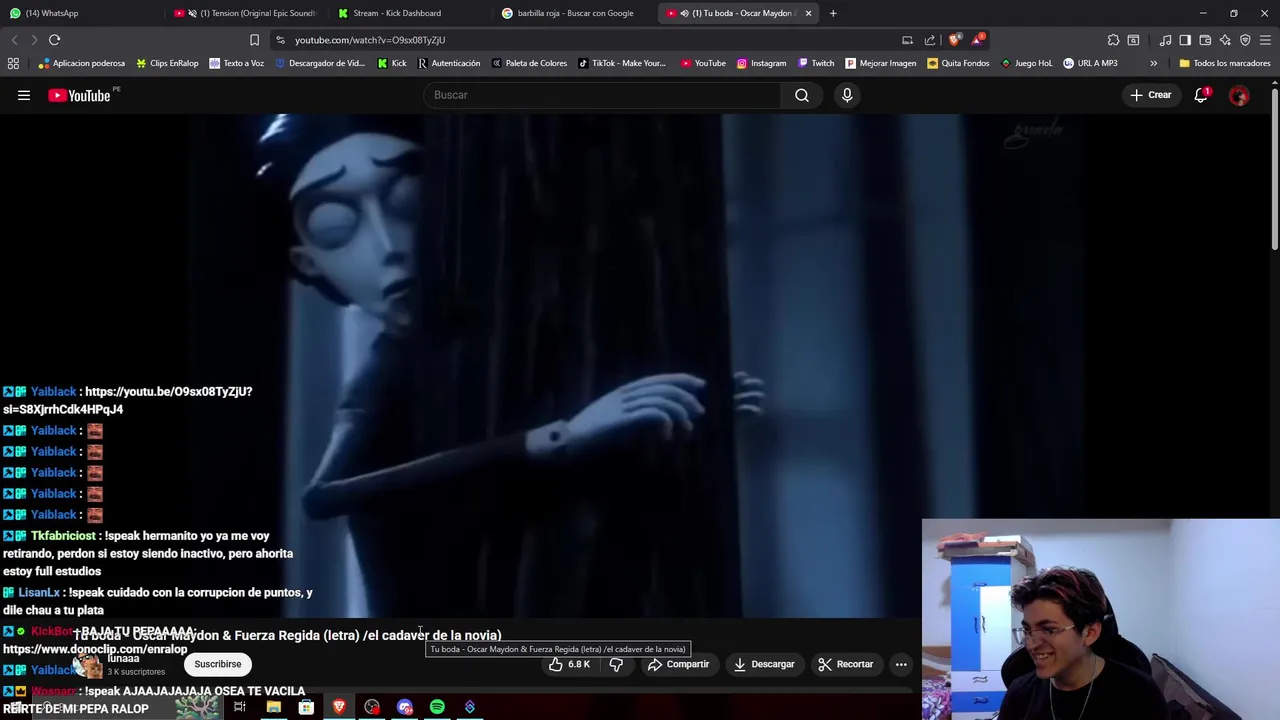1280x720 pixels.
Task: Switch to the Stream - Kick Dashboard tab
Action: tap(409, 13)
